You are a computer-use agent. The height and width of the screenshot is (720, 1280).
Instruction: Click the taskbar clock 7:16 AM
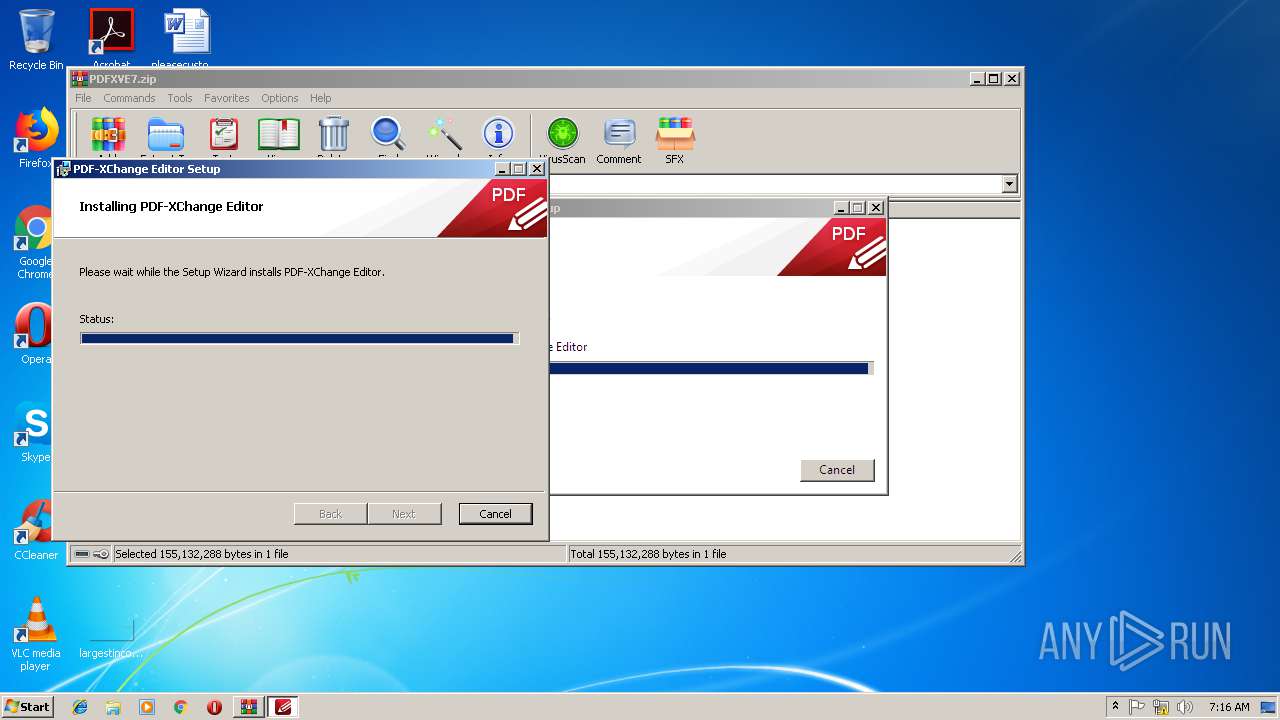[1229, 707]
